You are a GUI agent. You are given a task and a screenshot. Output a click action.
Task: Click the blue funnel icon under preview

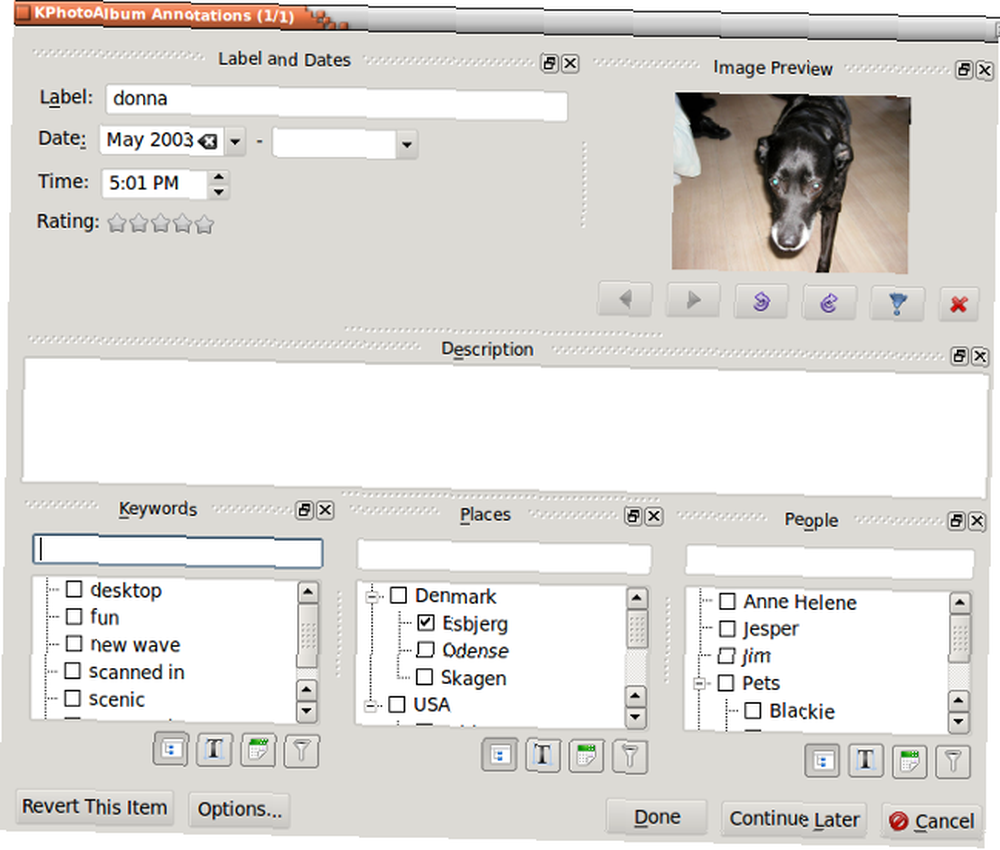click(x=897, y=304)
